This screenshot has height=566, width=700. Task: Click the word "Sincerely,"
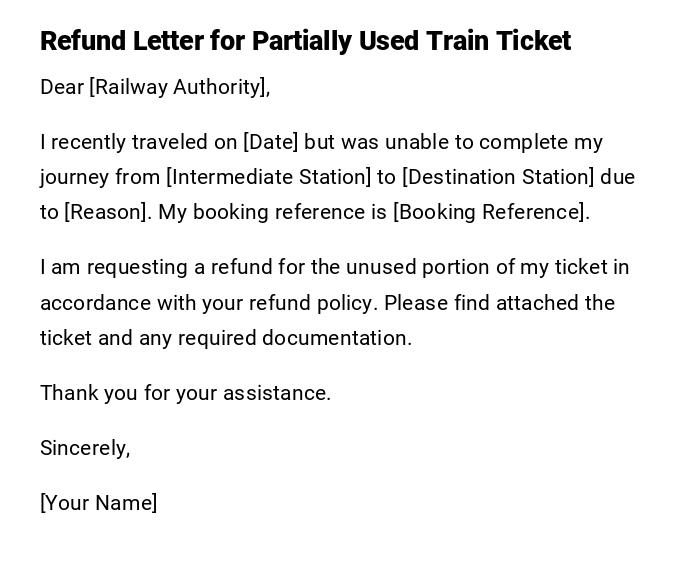coord(85,448)
